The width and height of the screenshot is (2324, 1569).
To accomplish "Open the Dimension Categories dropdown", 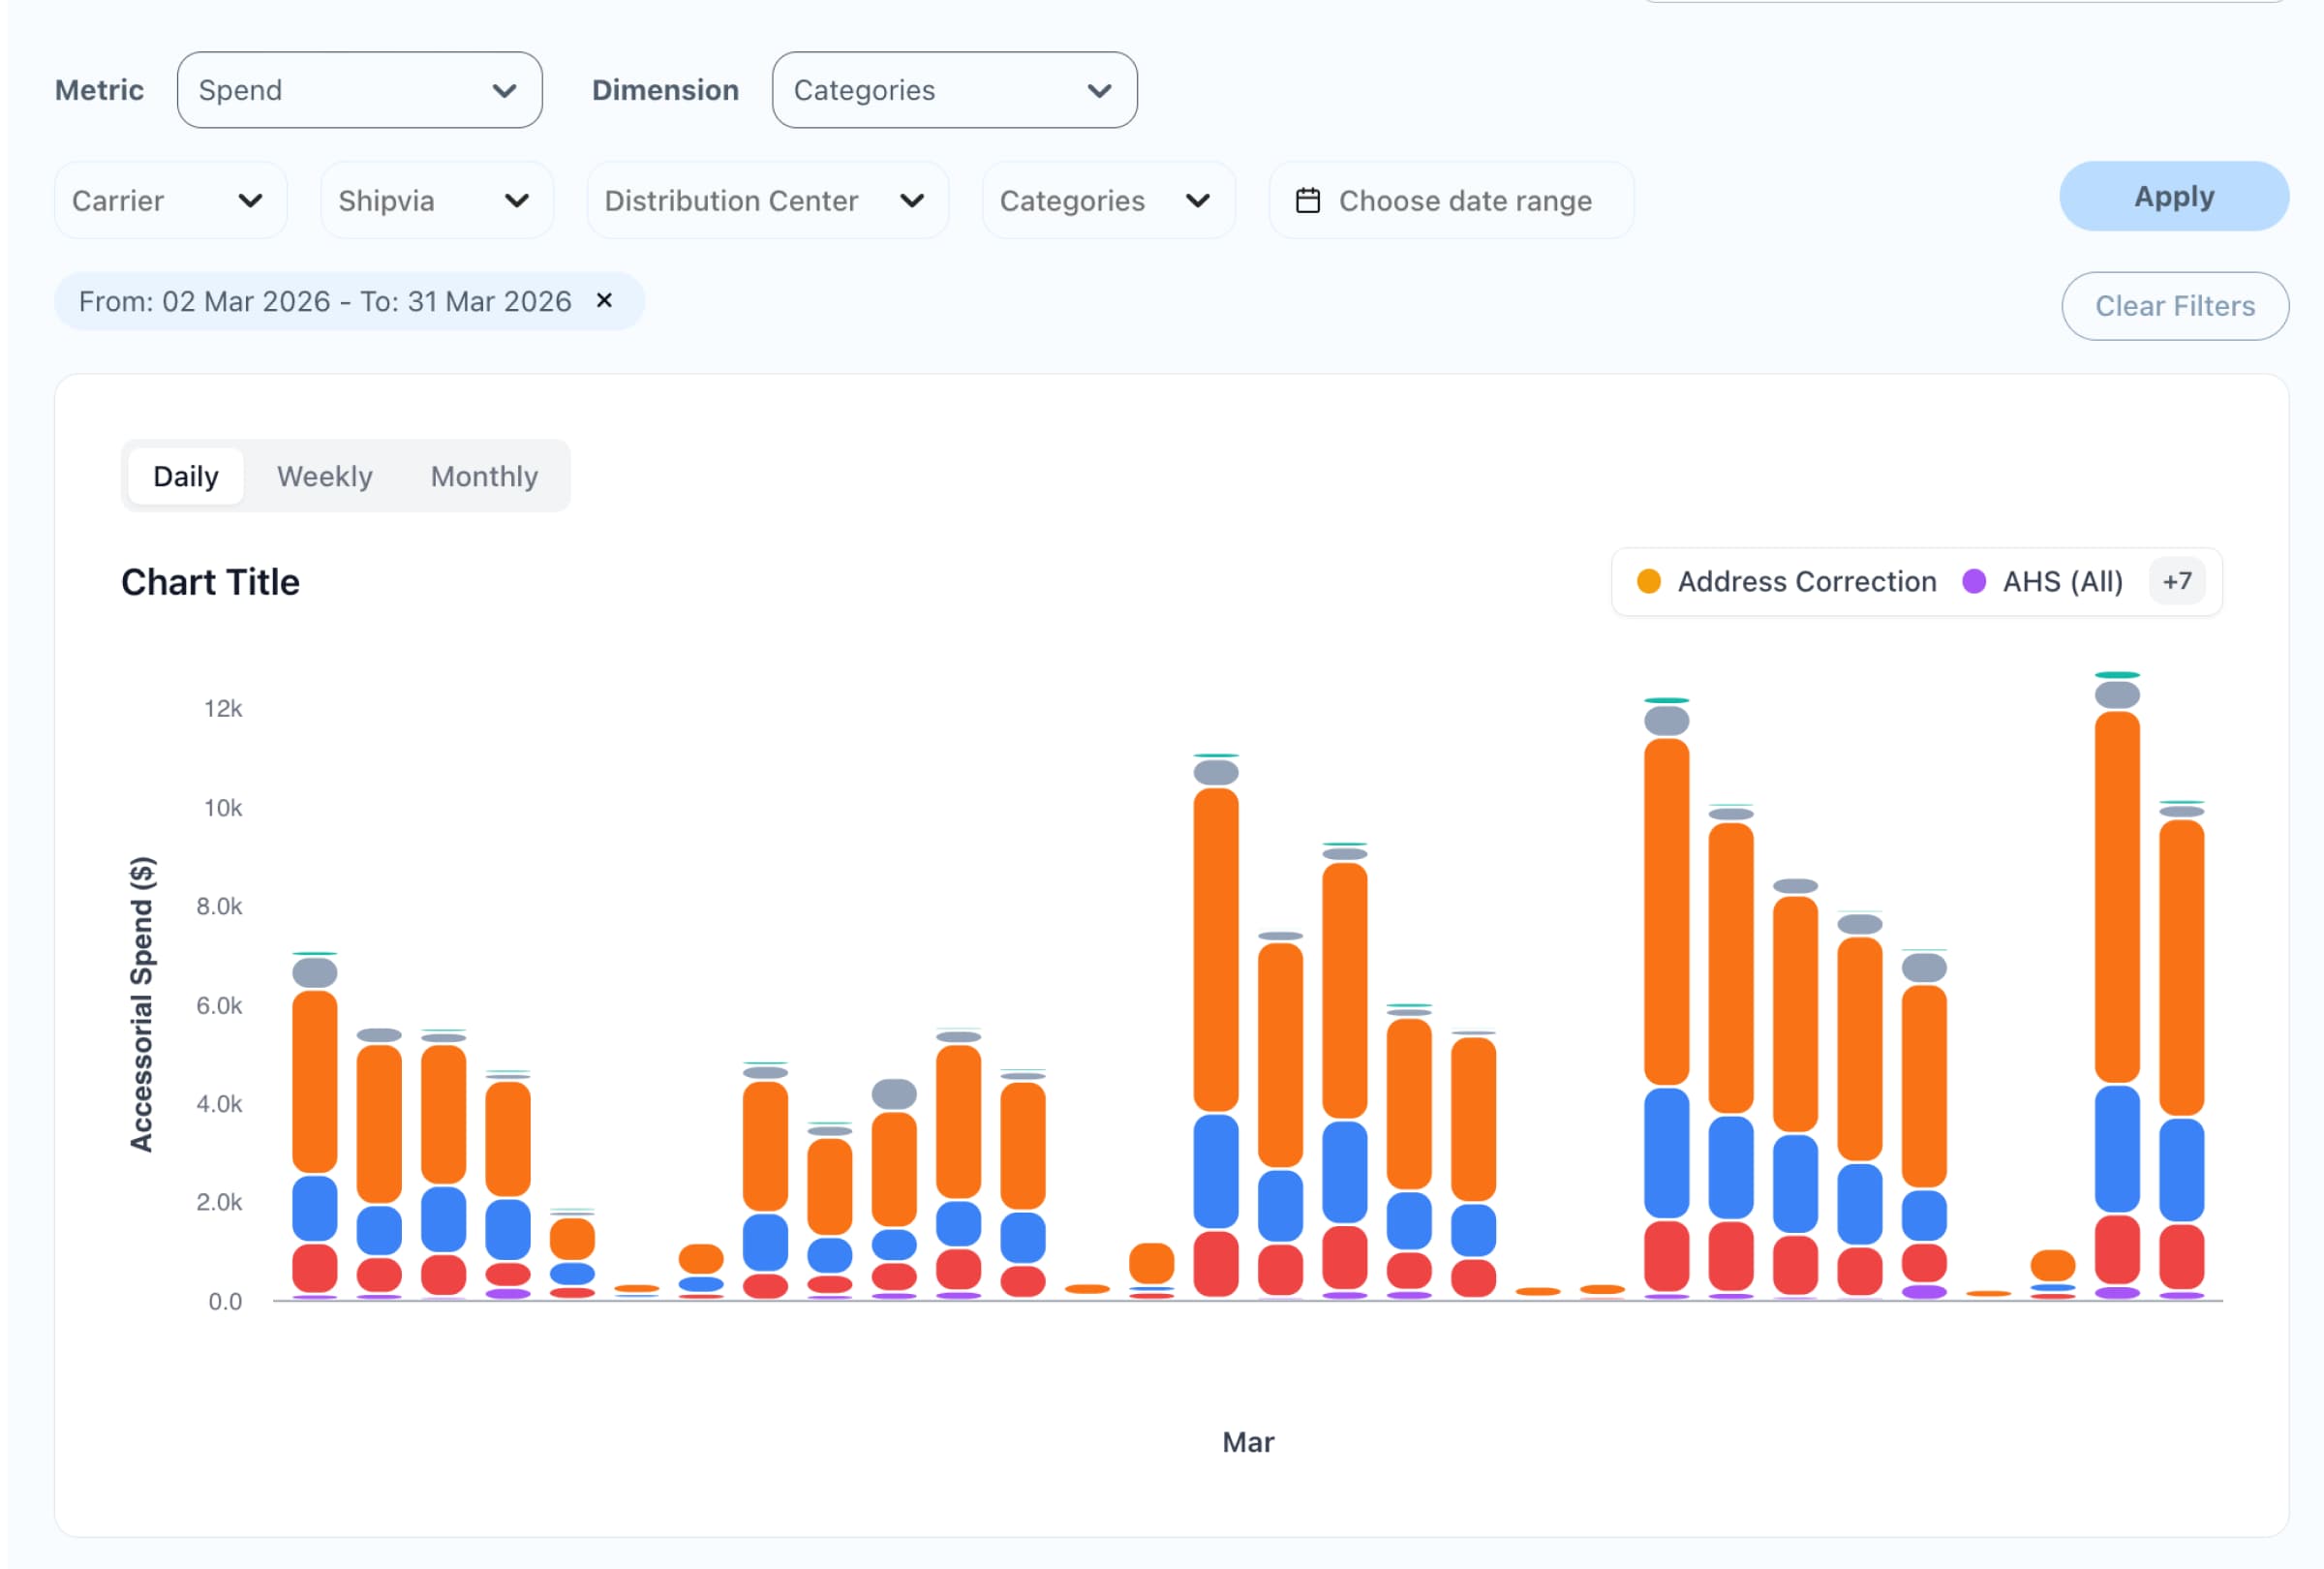I will pos(954,90).
